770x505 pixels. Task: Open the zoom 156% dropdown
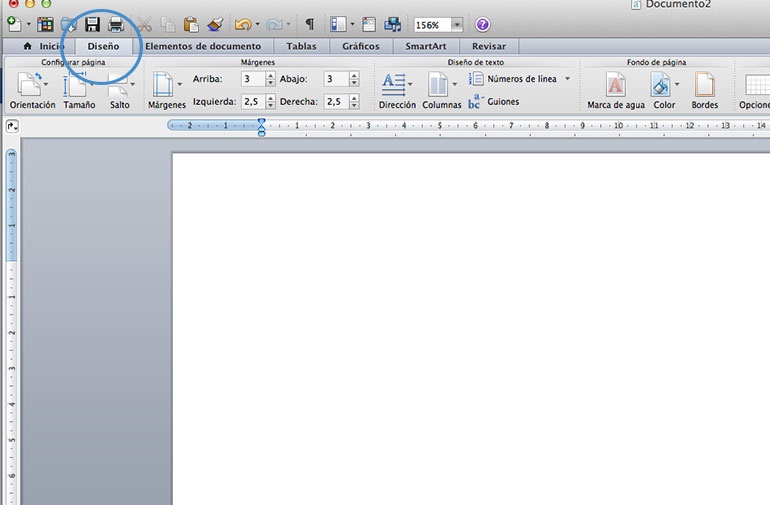pos(457,24)
